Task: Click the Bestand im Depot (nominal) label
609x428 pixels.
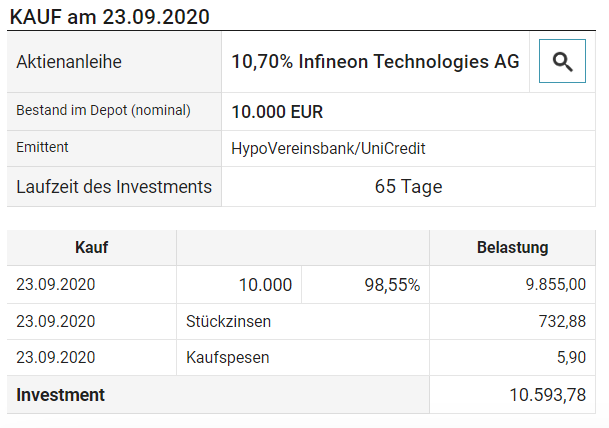Action: coord(103,110)
